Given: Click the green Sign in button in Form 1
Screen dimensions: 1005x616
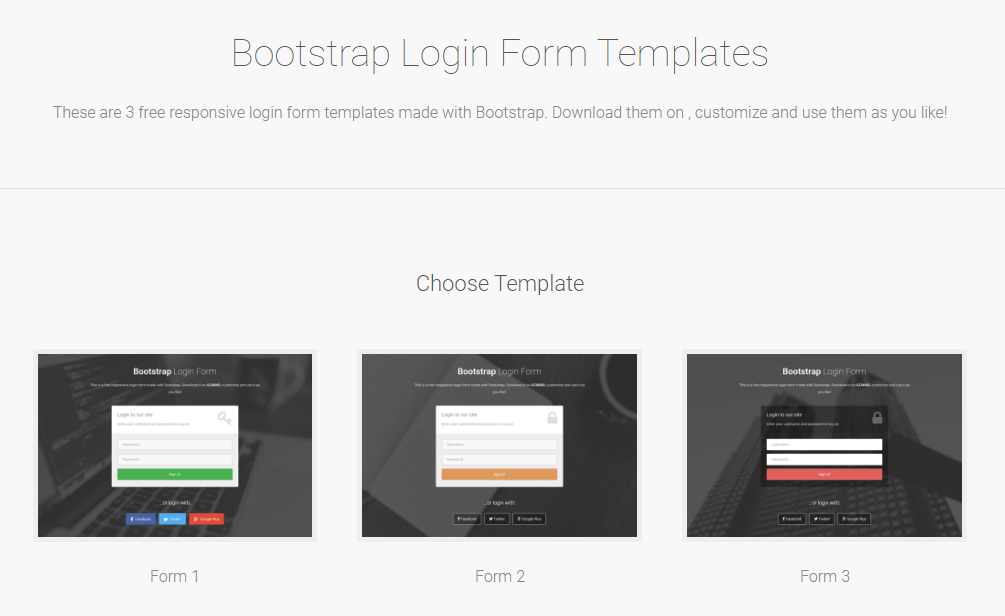Looking at the screenshot, I should pos(175,474).
